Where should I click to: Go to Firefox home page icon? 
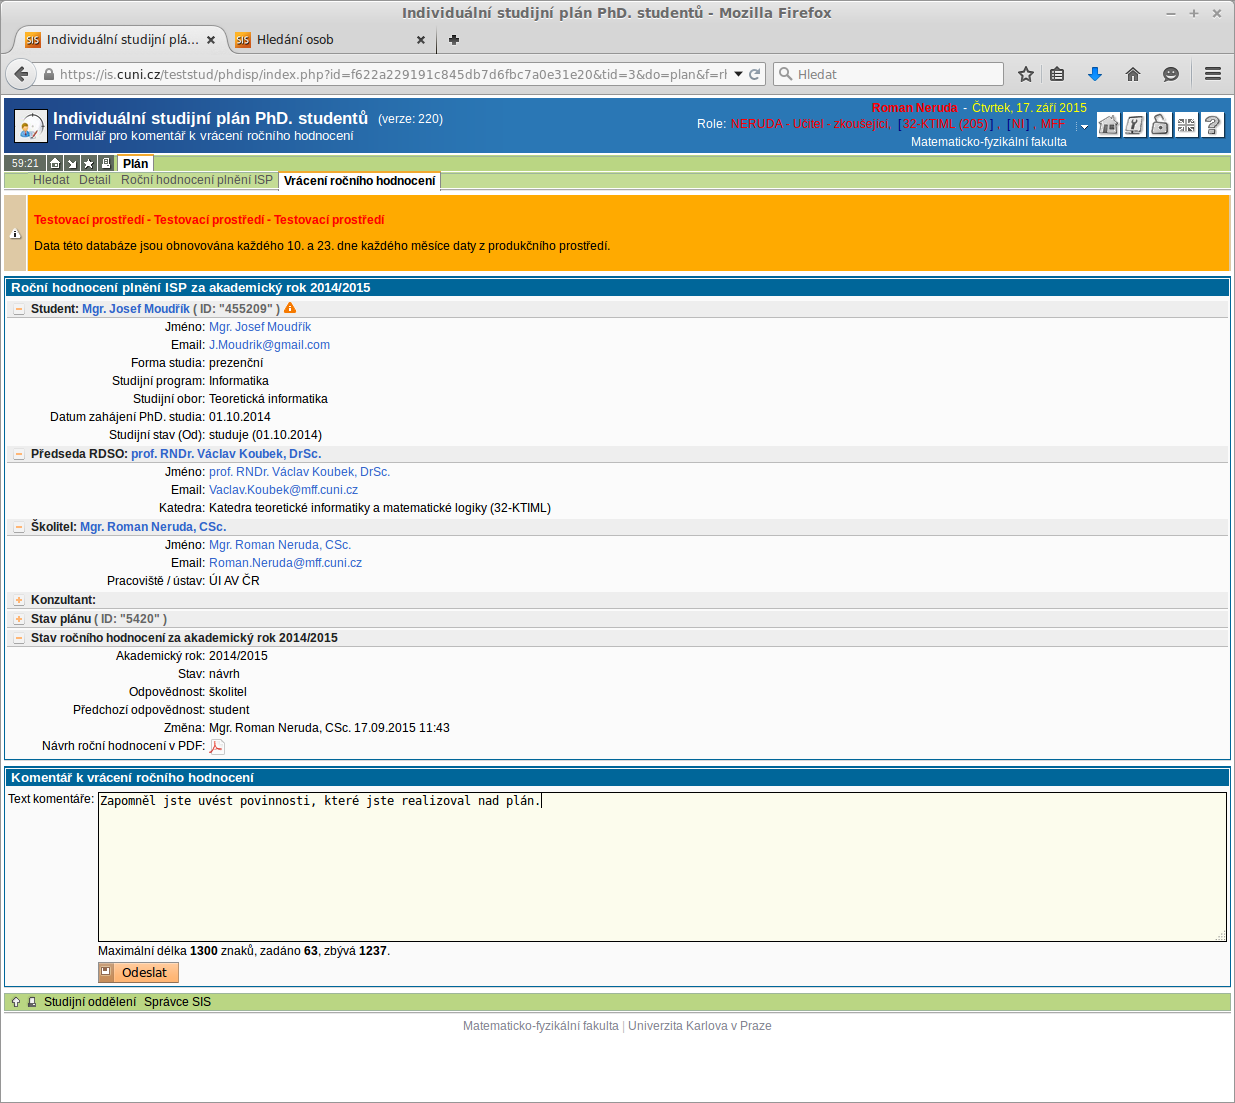coord(1133,74)
